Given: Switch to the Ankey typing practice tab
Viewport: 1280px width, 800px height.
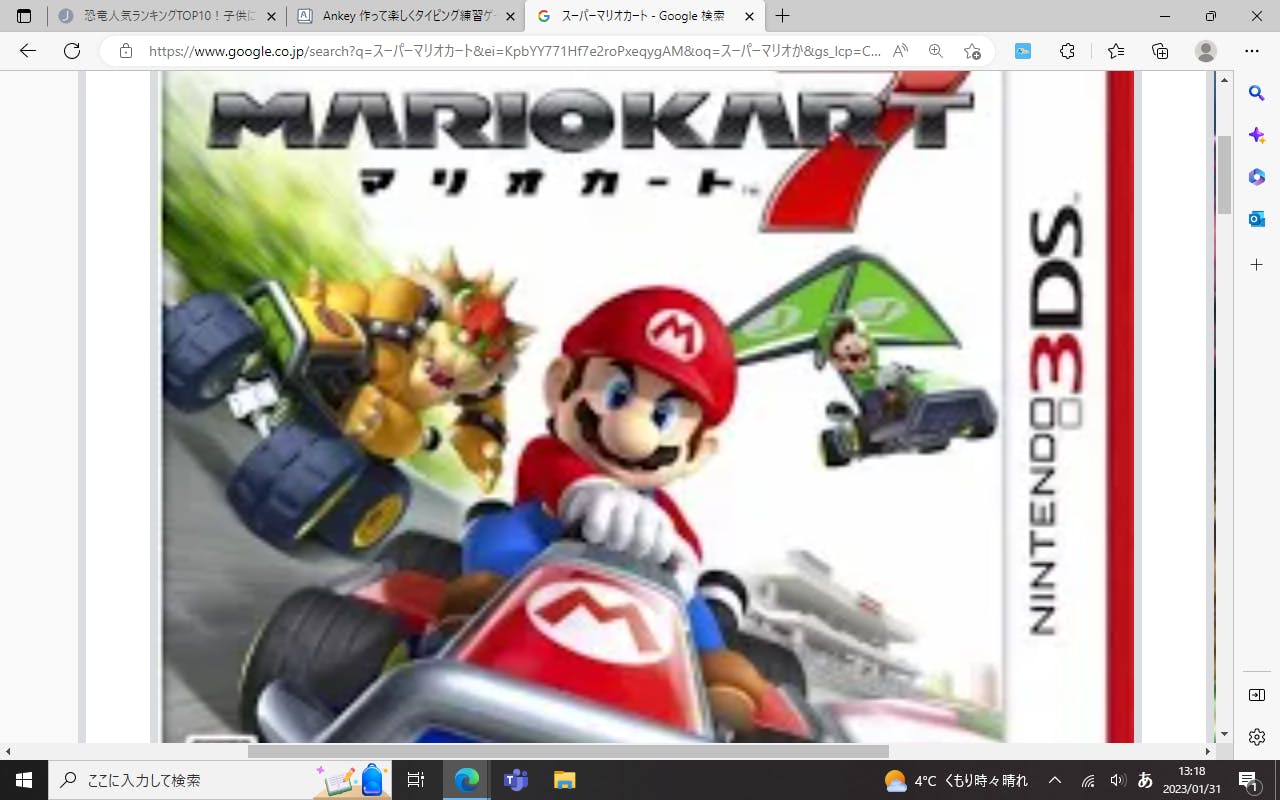Looking at the screenshot, I should tap(406, 16).
